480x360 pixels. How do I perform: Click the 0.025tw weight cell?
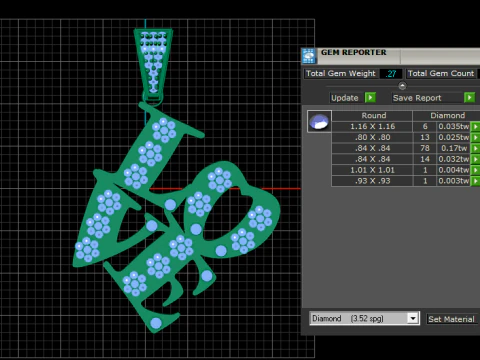tap(454, 137)
